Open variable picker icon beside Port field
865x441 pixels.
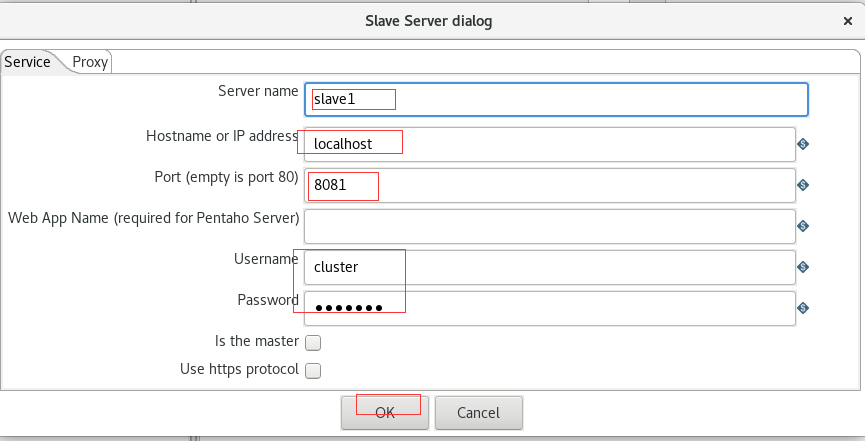[803, 185]
